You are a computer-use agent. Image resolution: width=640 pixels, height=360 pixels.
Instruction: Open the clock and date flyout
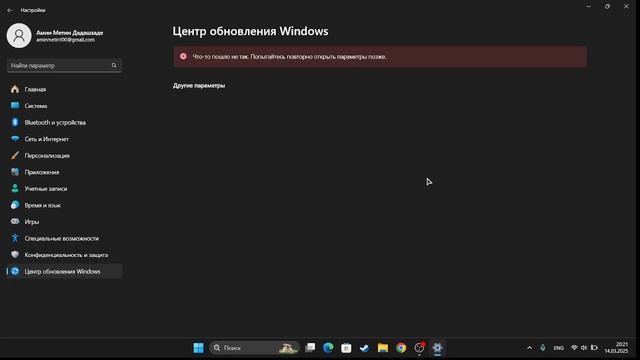[x=616, y=348]
